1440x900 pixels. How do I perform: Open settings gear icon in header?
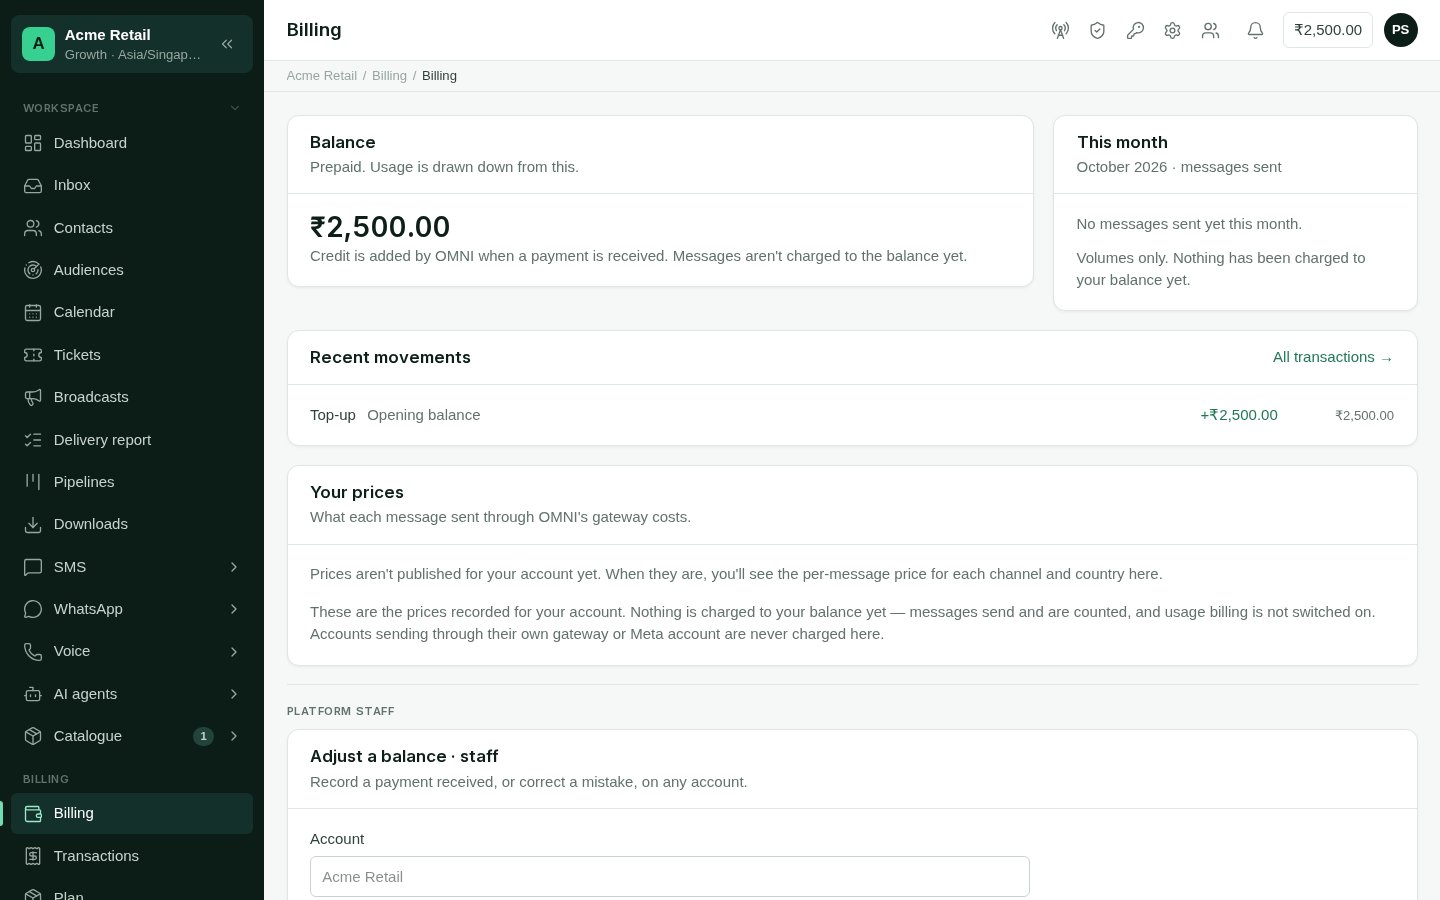tap(1172, 30)
